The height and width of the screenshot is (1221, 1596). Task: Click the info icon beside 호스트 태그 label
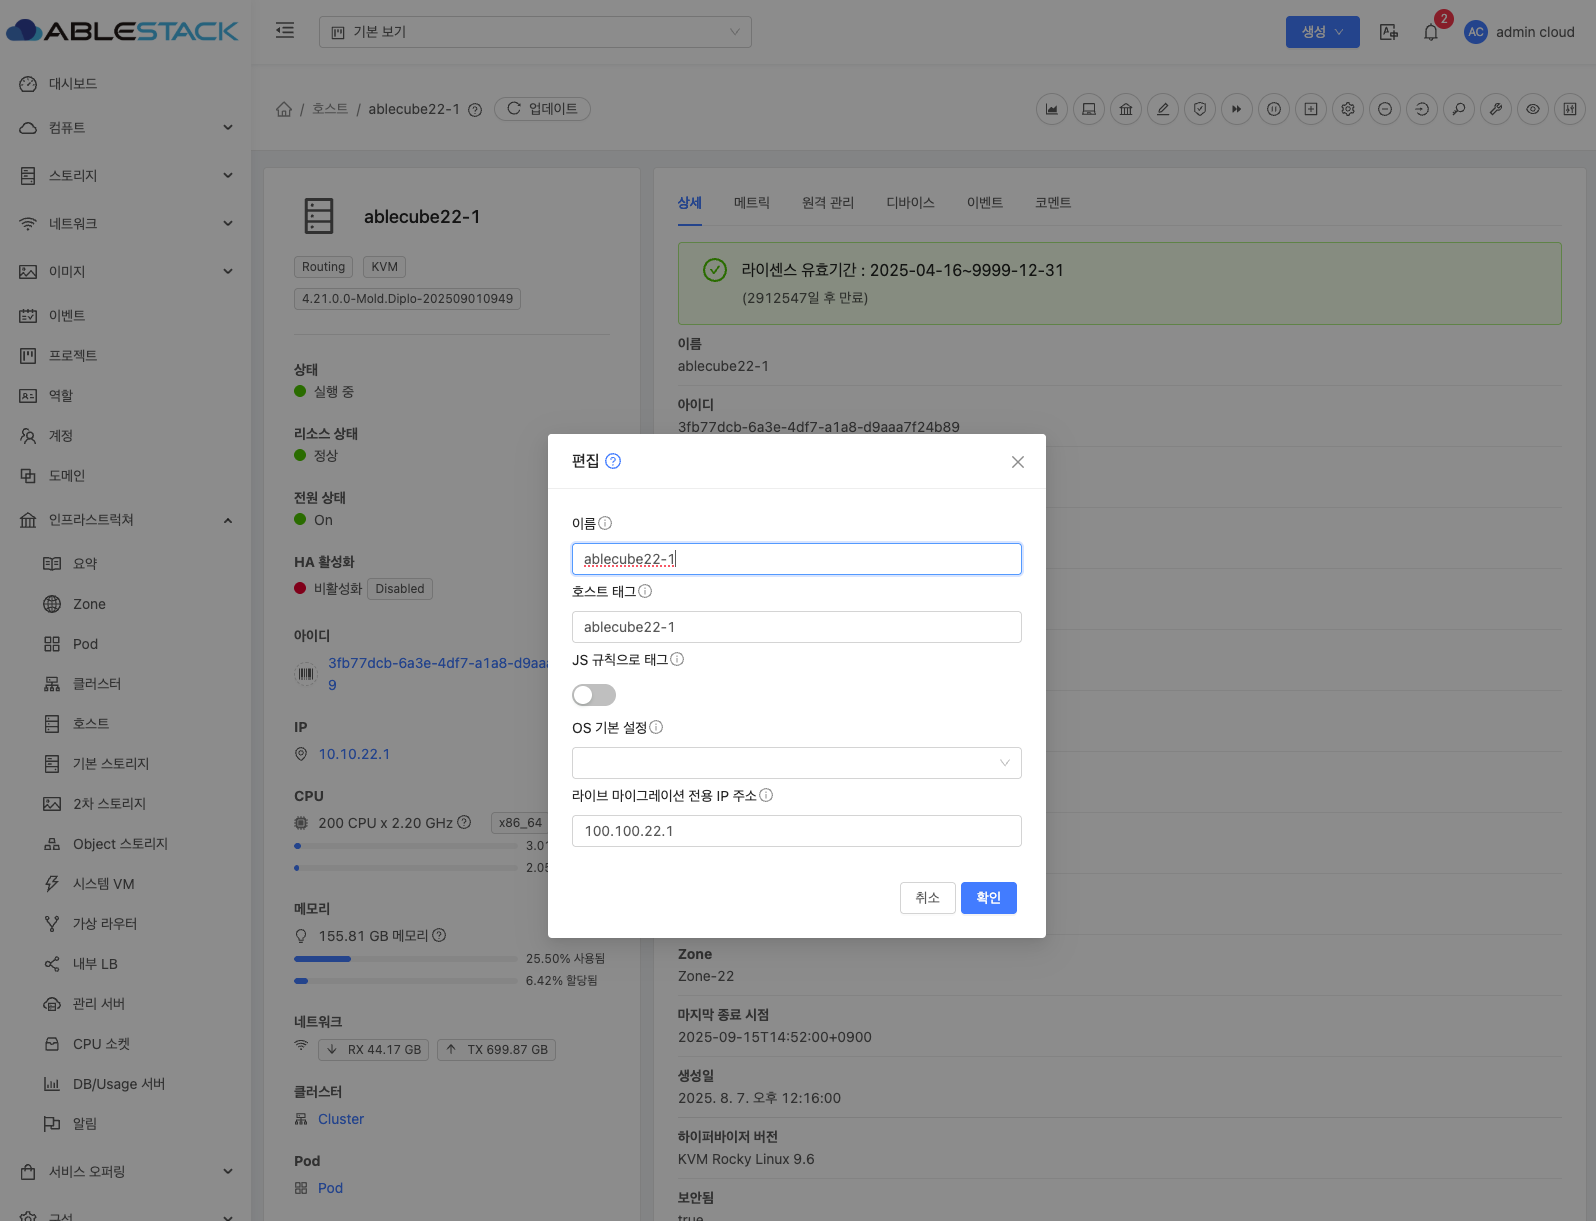pyautogui.click(x=645, y=591)
